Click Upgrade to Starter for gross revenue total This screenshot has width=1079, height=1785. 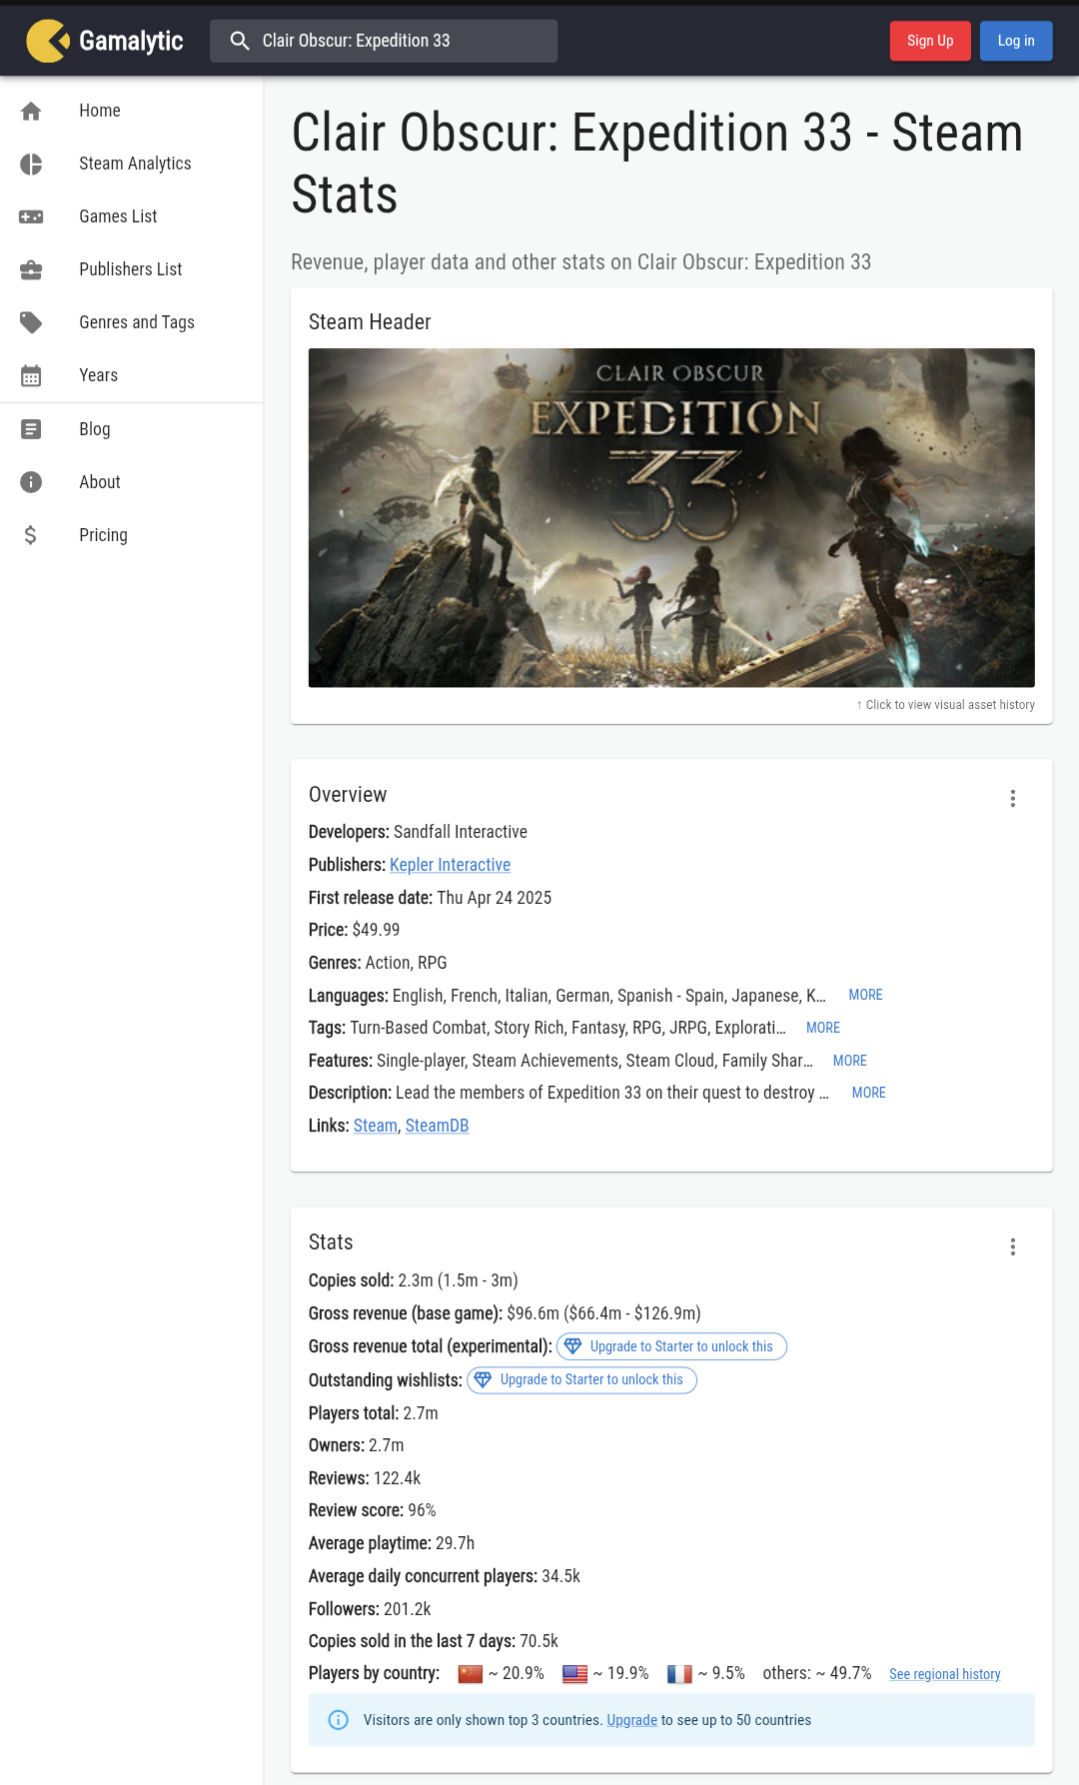point(672,1347)
